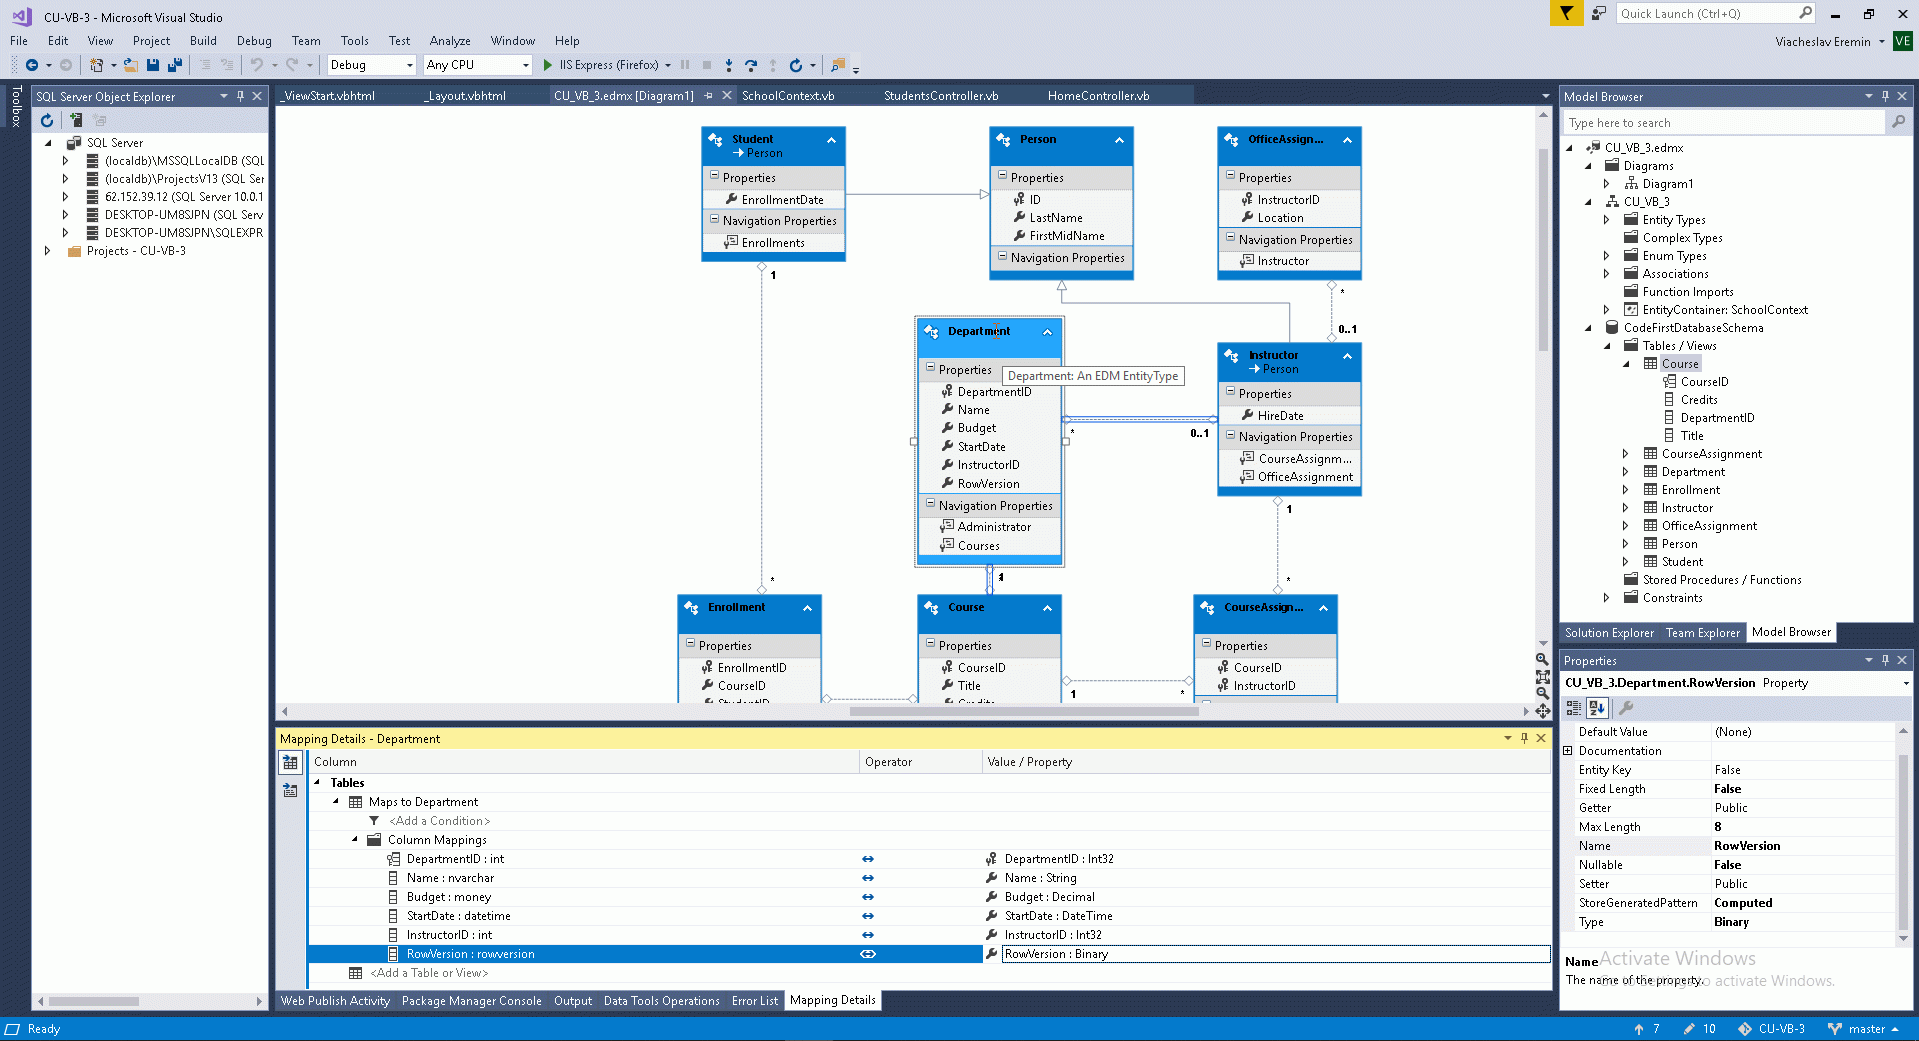Click the Save icon in the toolbar
This screenshot has width=1919, height=1041.
153,65
